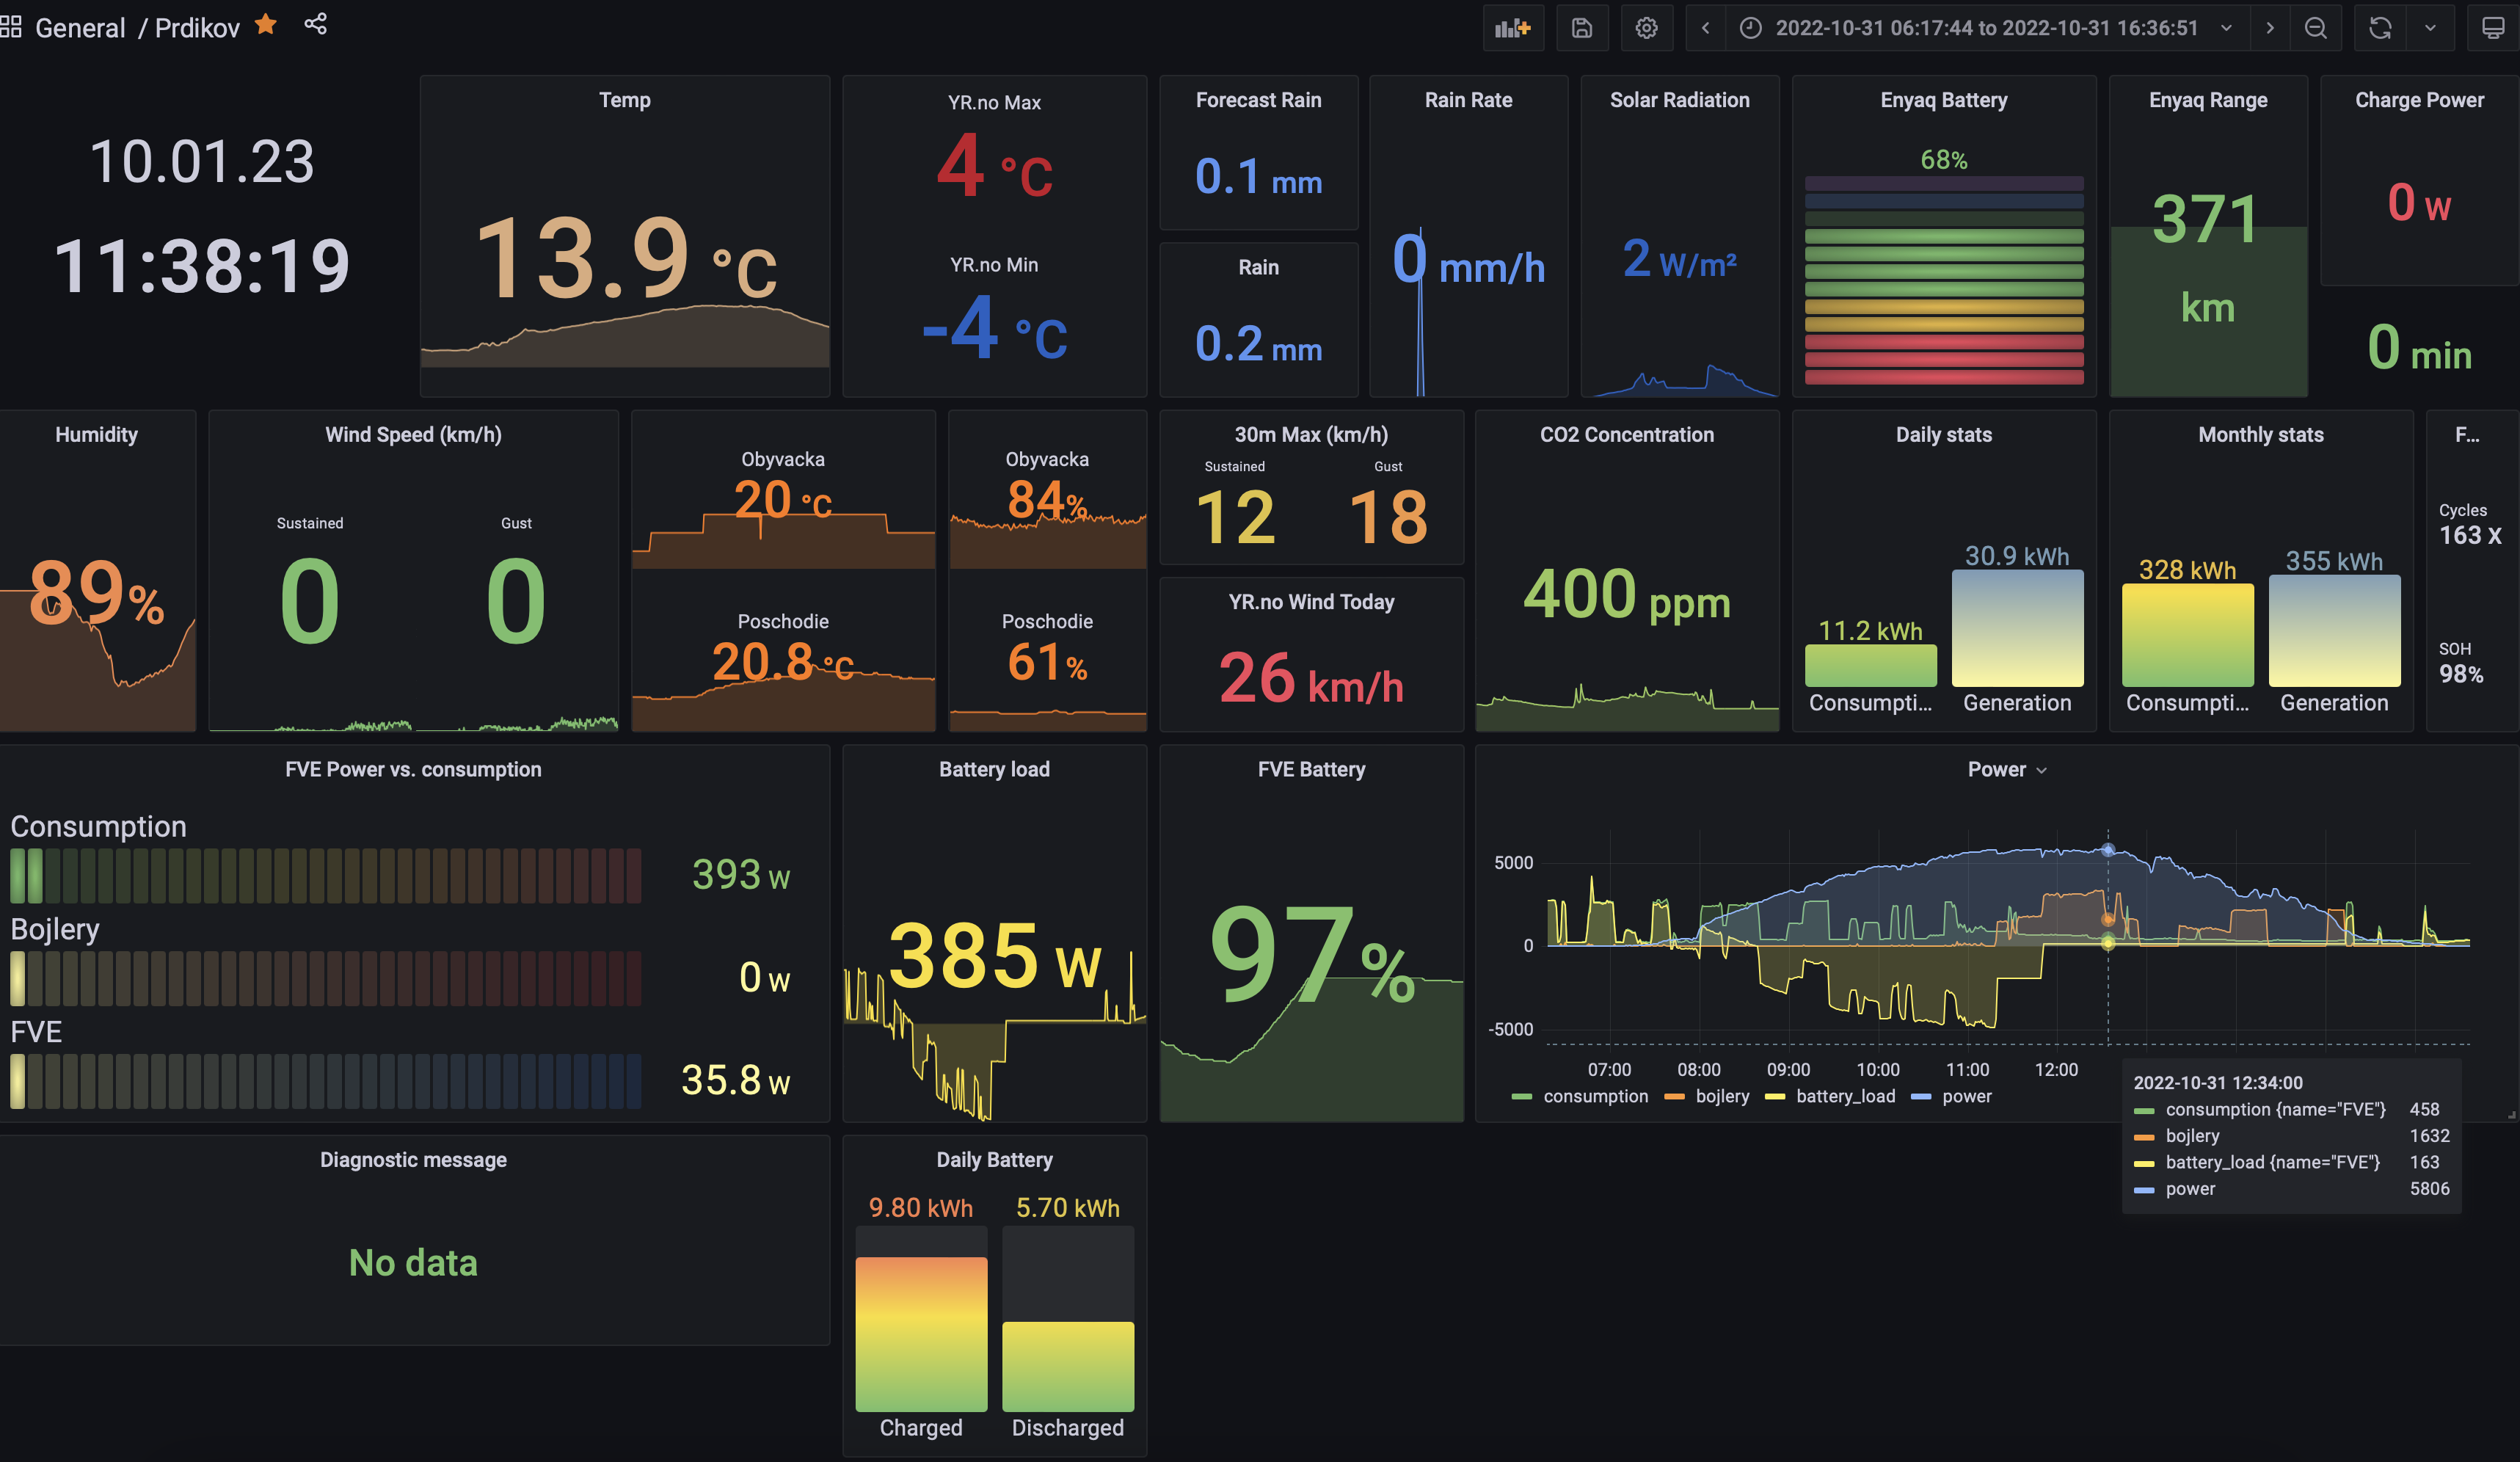The width and height of the screenshot is (2520, 1462).
Task: Click the Consumption LCD bar gauge
Action: pyautogui.click(x=325, y=875)
